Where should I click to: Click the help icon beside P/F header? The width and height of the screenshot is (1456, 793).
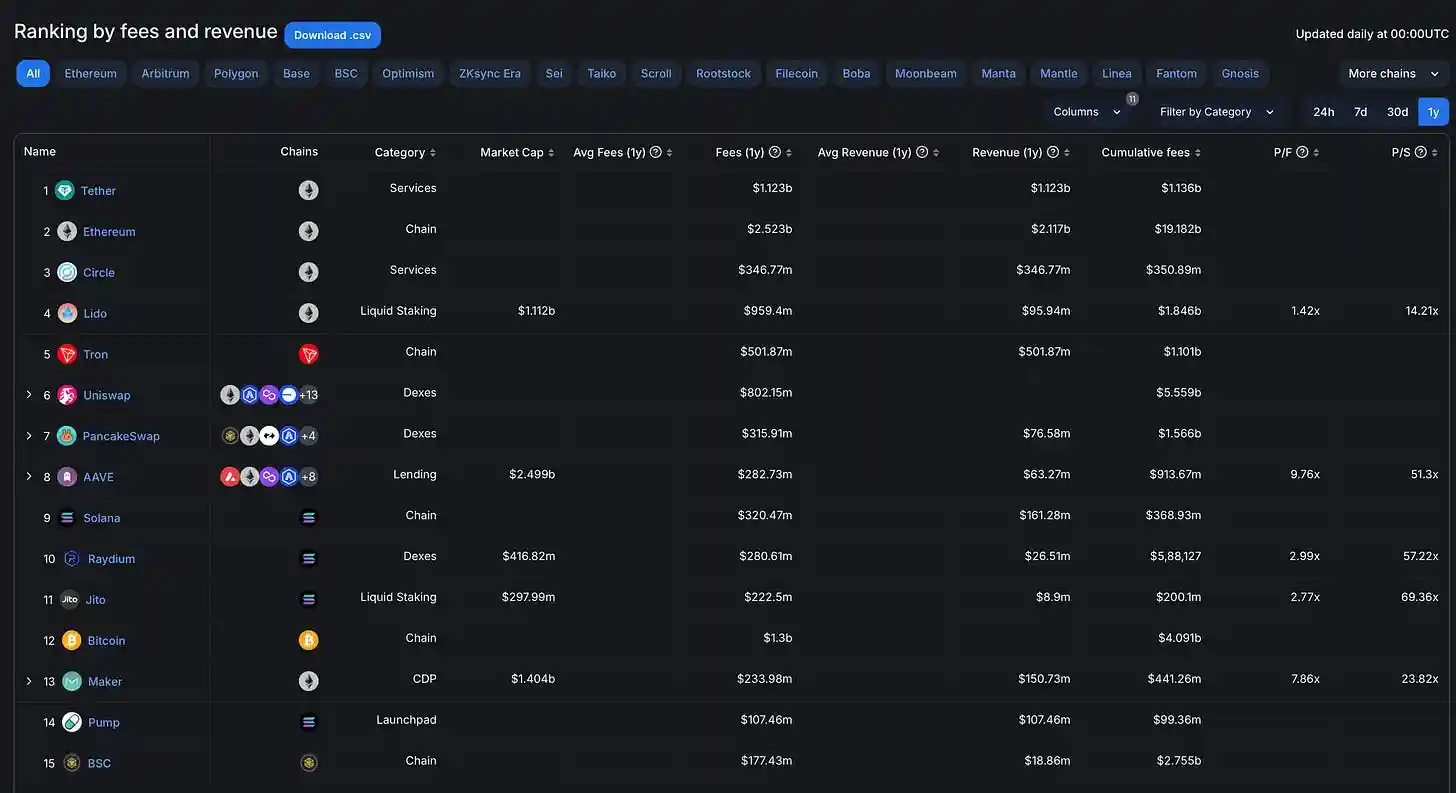pos(1302,152)
